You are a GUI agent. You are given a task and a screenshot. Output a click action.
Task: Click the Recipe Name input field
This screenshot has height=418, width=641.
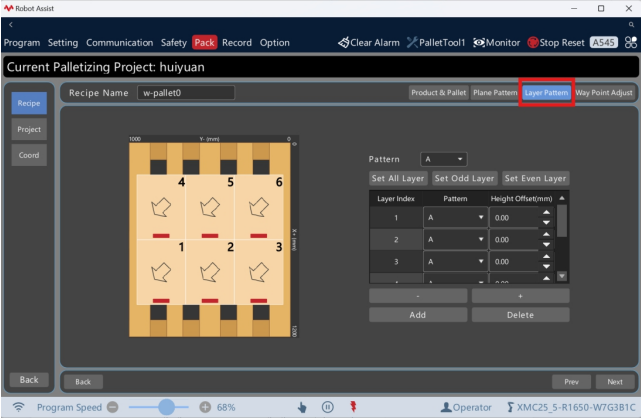click(x=186, y=93)
